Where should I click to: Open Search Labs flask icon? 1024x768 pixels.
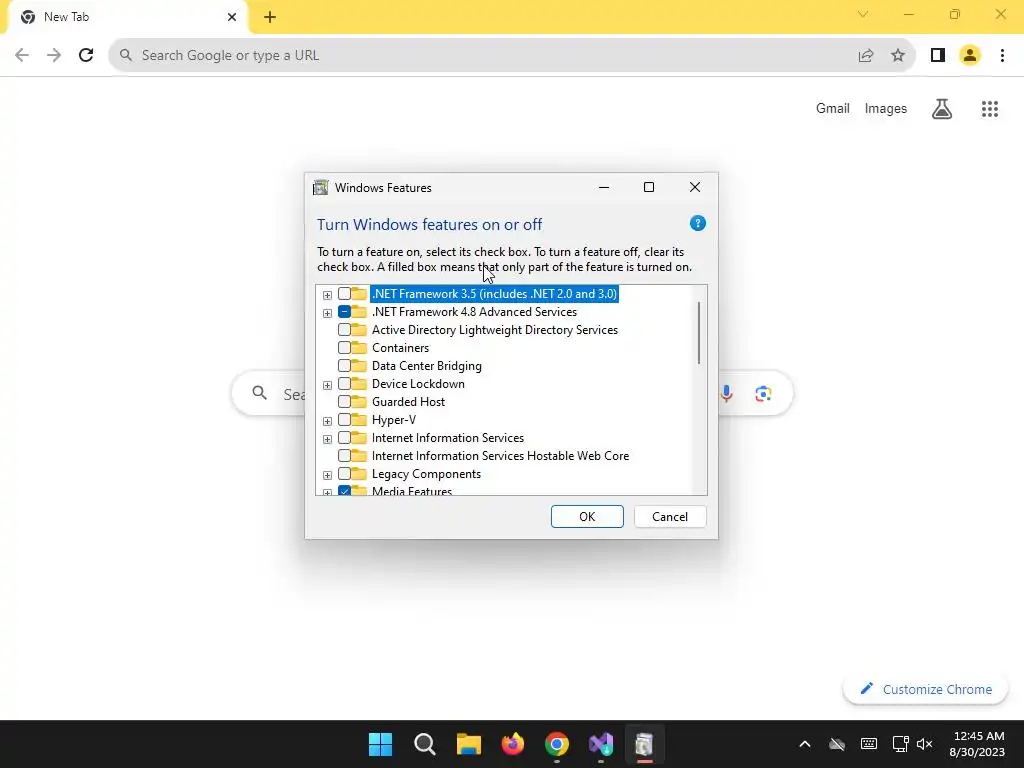(942, 108)
